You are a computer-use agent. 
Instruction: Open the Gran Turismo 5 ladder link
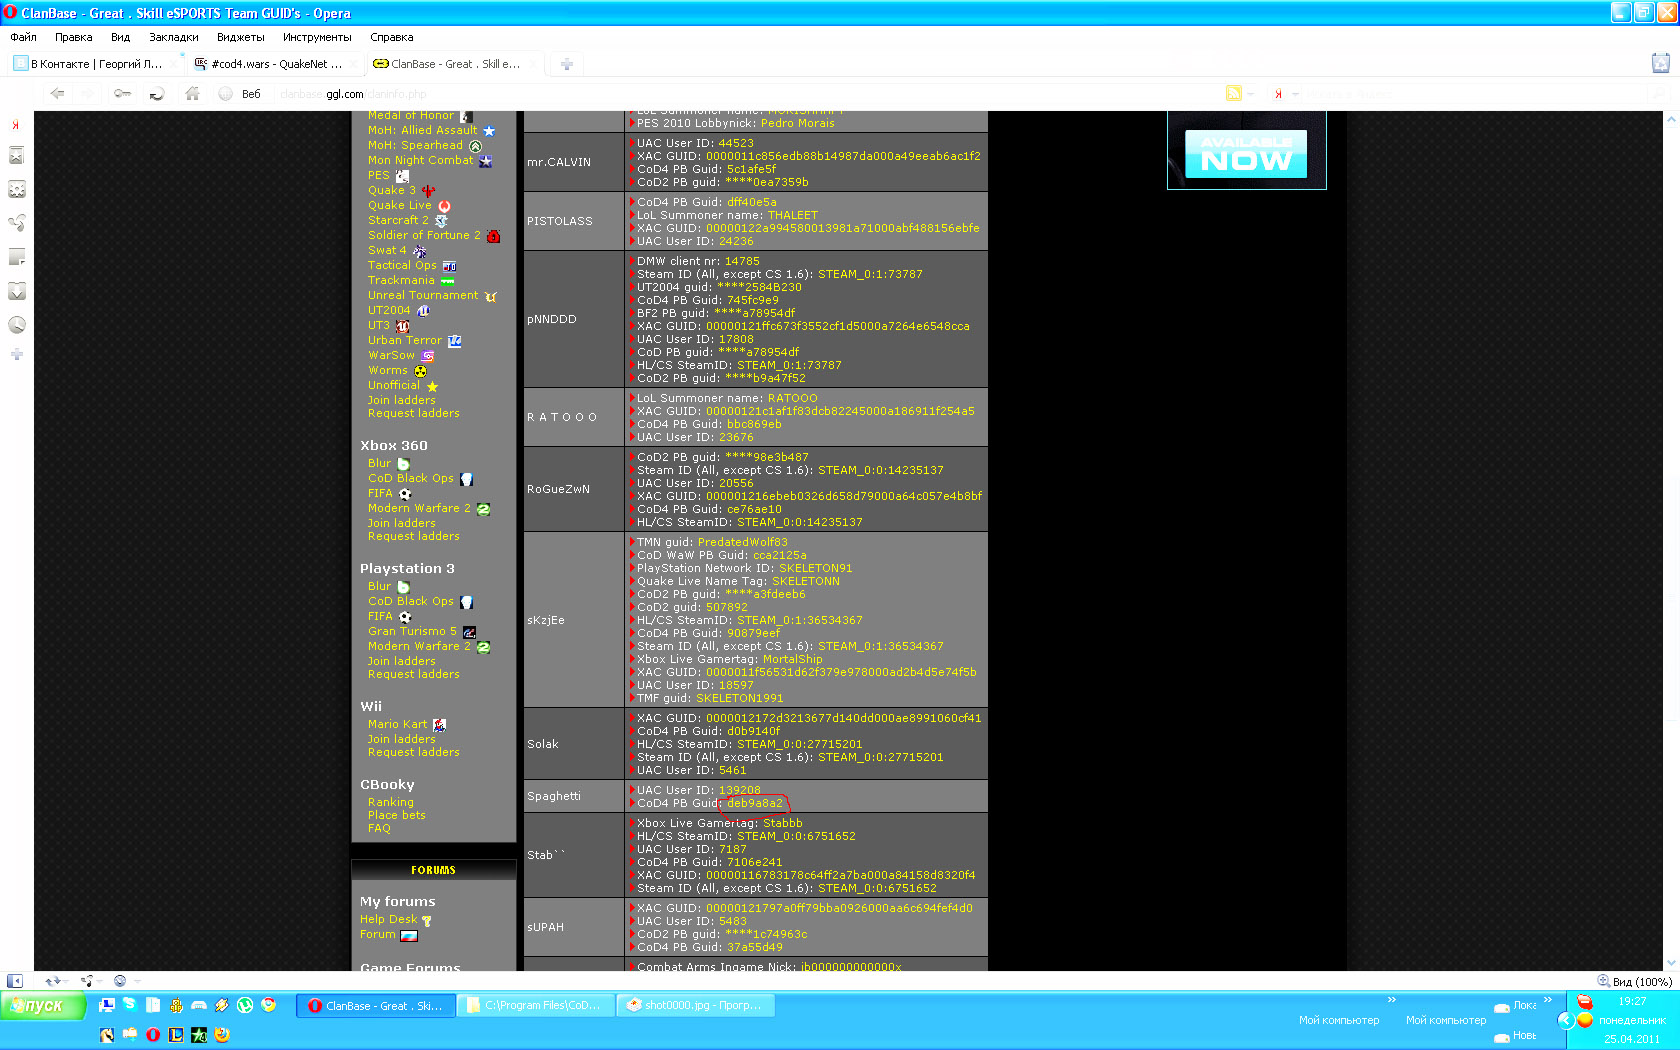412,631
